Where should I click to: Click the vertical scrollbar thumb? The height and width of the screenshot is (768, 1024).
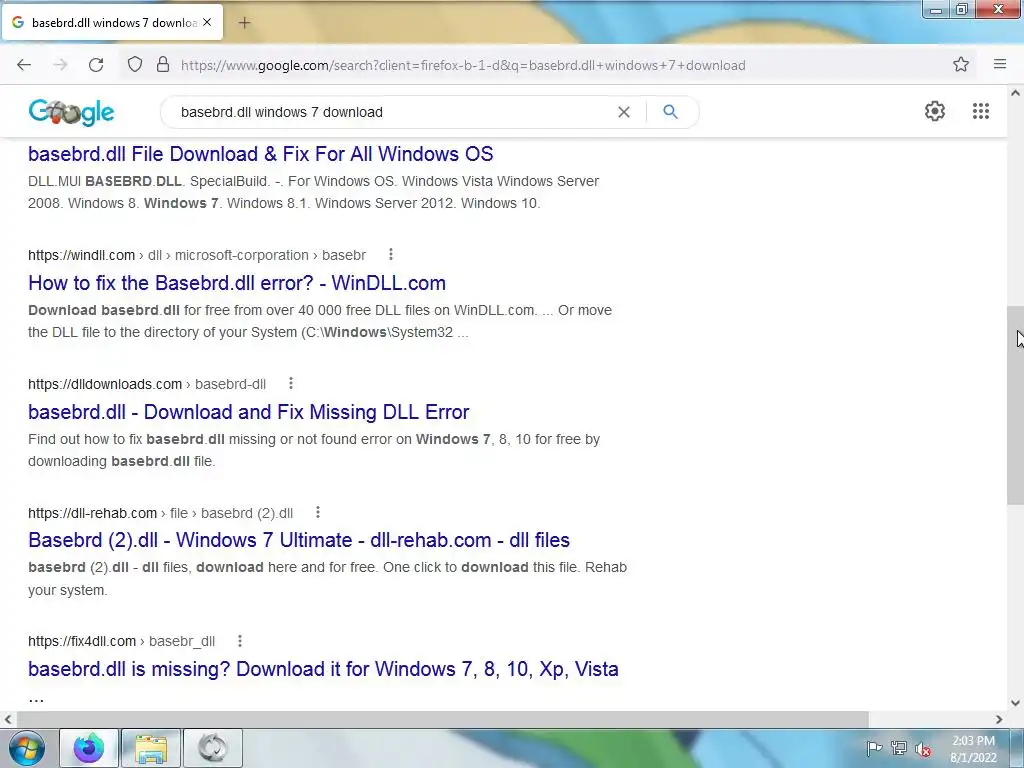[x=1015, y=405]
